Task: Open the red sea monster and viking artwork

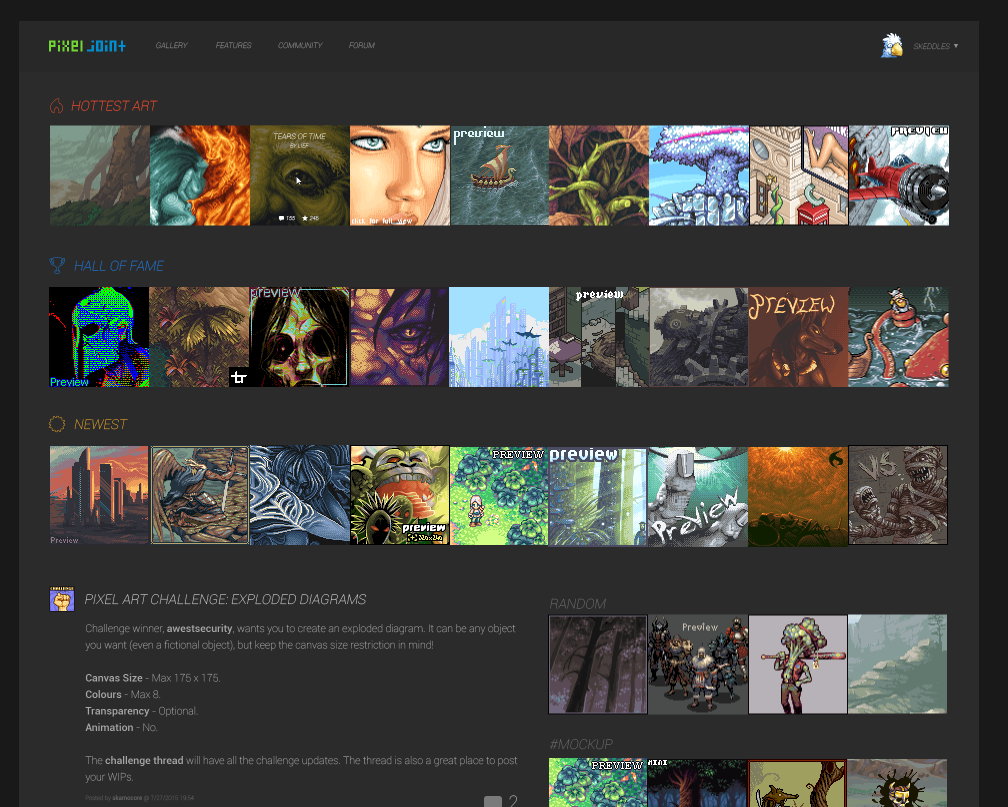Action: click(899, 337)
